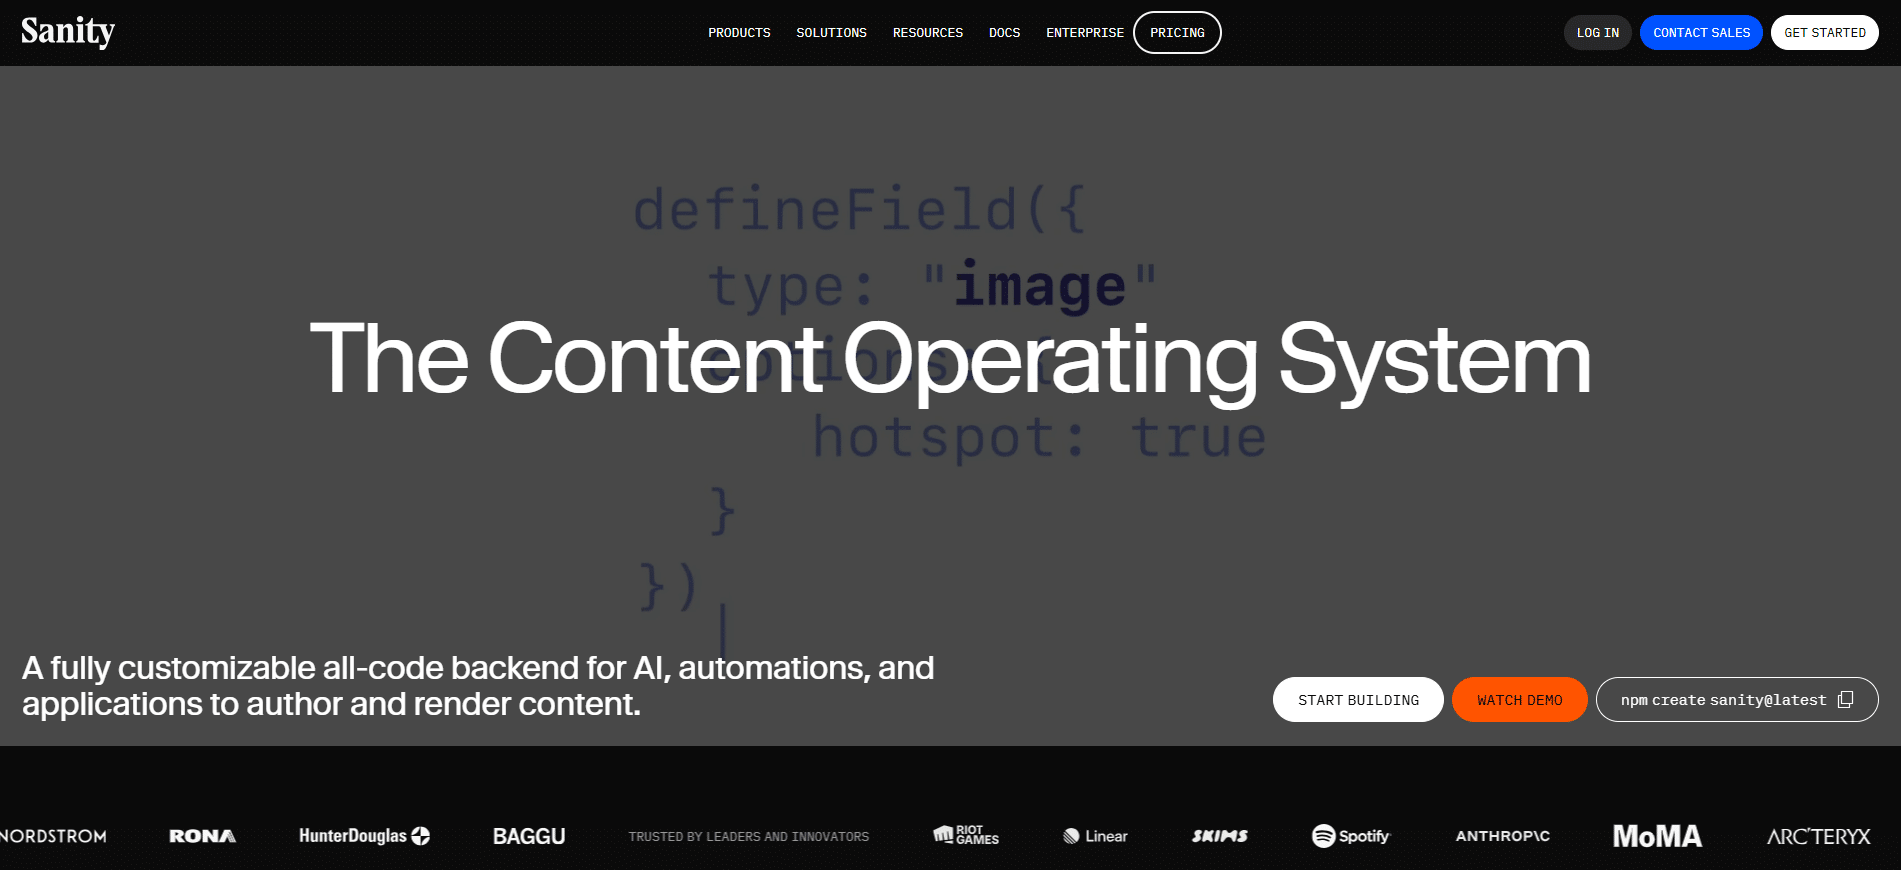The width and height of the screenshot is (1901, 870).
Task: Click the Linear logo
Action: 1095,836
